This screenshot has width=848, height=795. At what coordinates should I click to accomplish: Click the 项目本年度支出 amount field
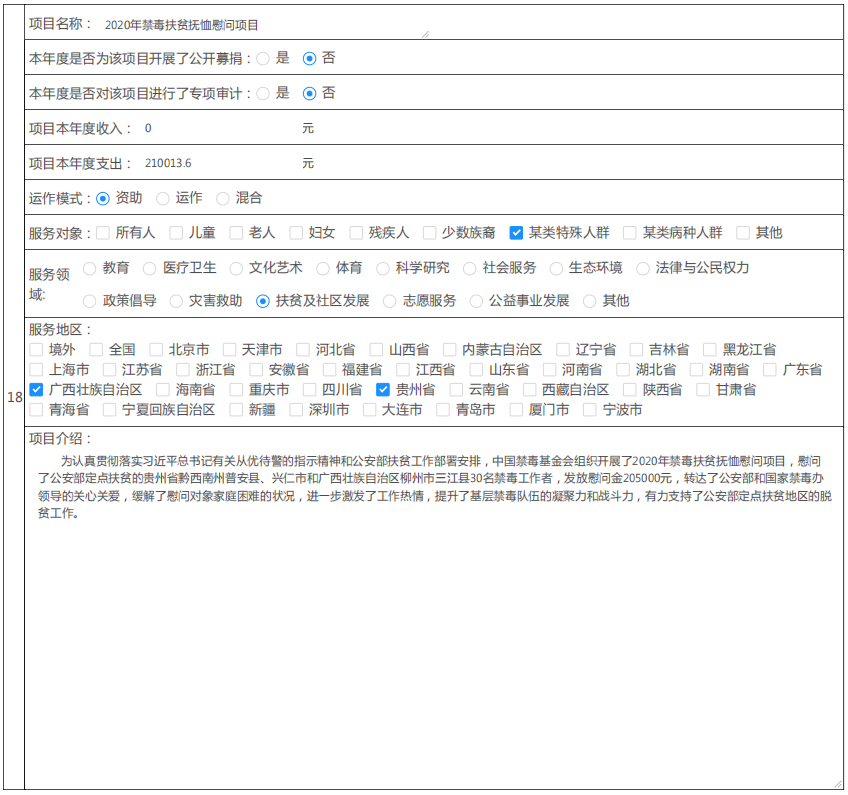point(218,163)
